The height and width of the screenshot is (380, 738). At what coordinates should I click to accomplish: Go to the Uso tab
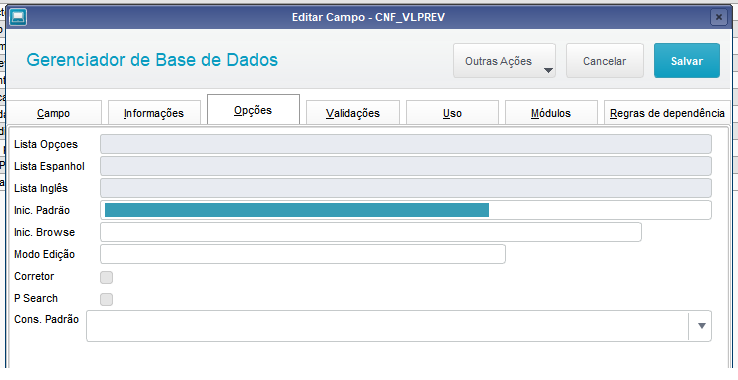click(452, 113)
